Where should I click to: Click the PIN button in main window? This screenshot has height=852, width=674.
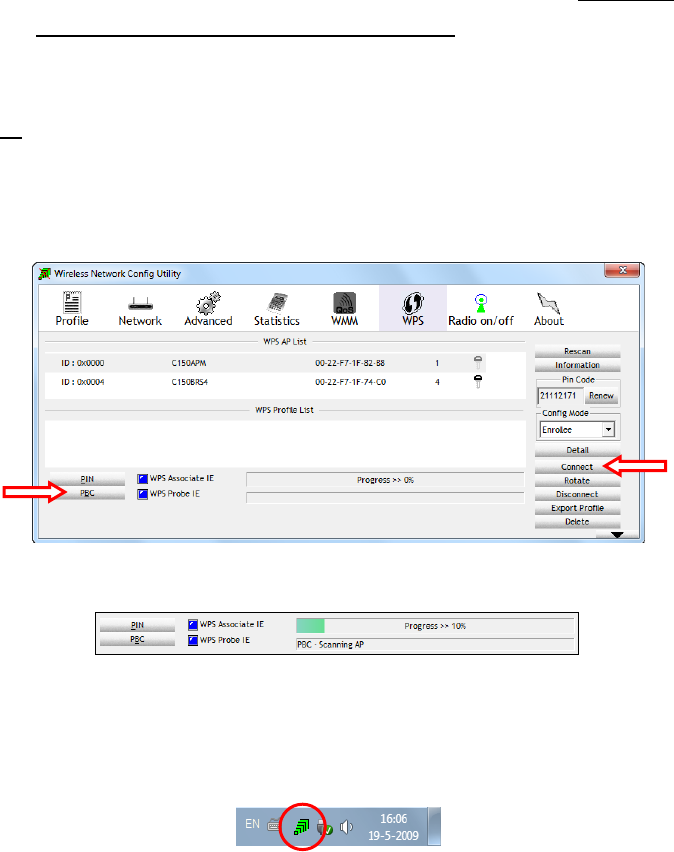click(x=87, y=479)
